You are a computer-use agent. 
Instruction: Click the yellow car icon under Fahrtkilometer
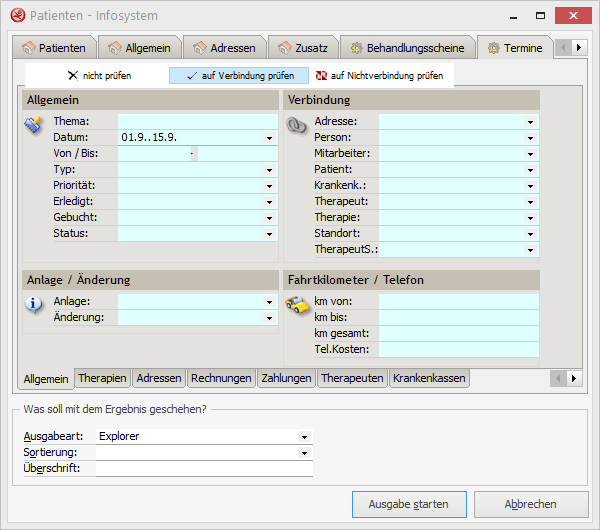click(x=296, y=304)
